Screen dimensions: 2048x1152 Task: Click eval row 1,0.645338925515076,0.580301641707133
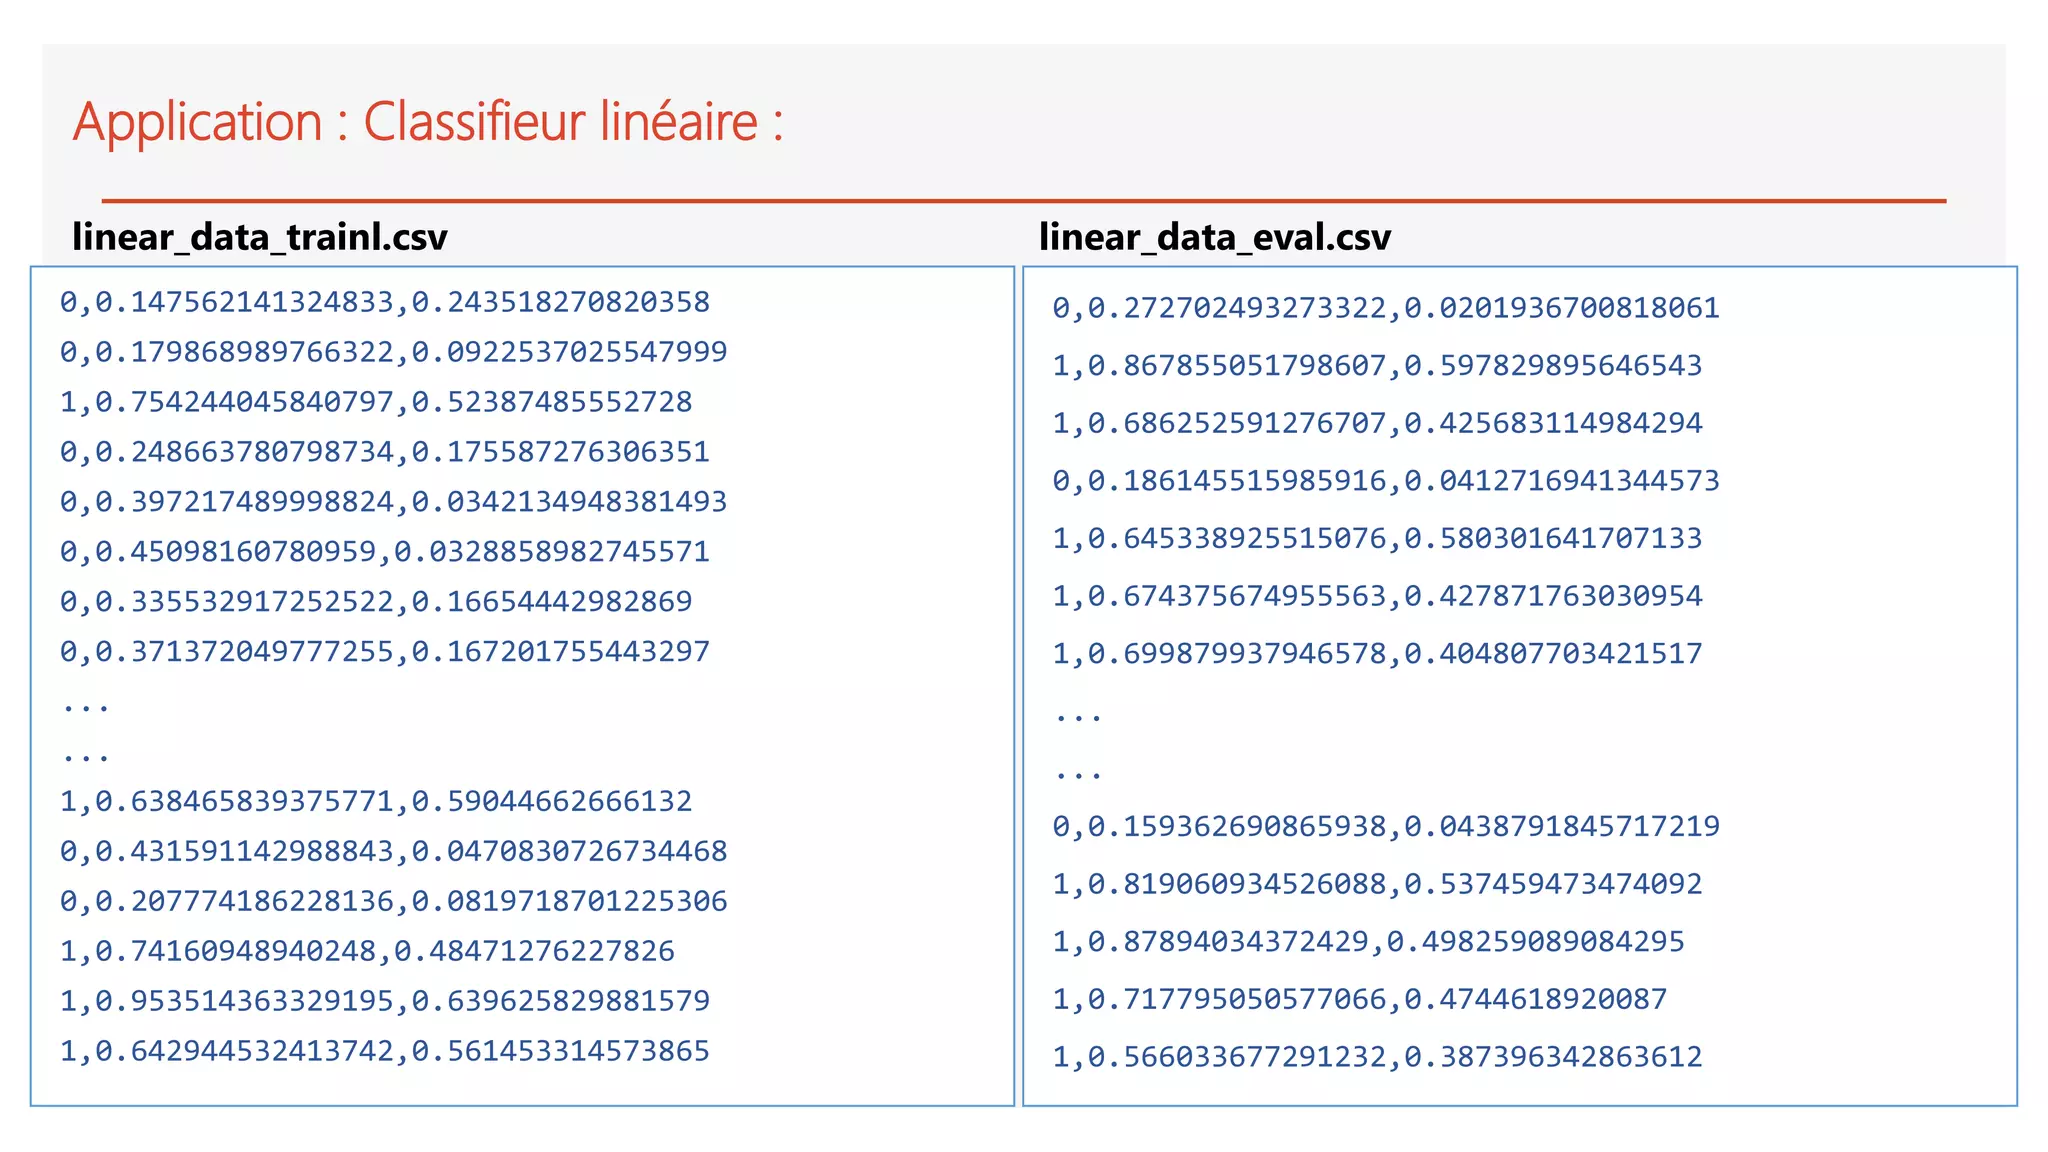click(x=1377, y=539)
